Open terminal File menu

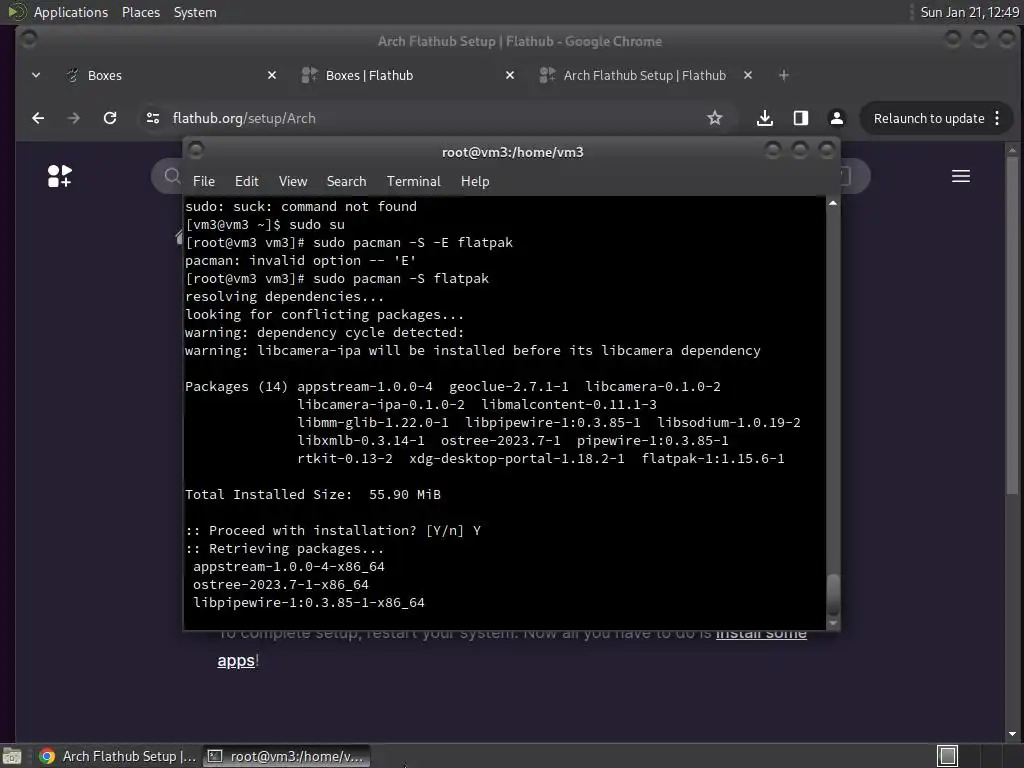pos(204,181)
